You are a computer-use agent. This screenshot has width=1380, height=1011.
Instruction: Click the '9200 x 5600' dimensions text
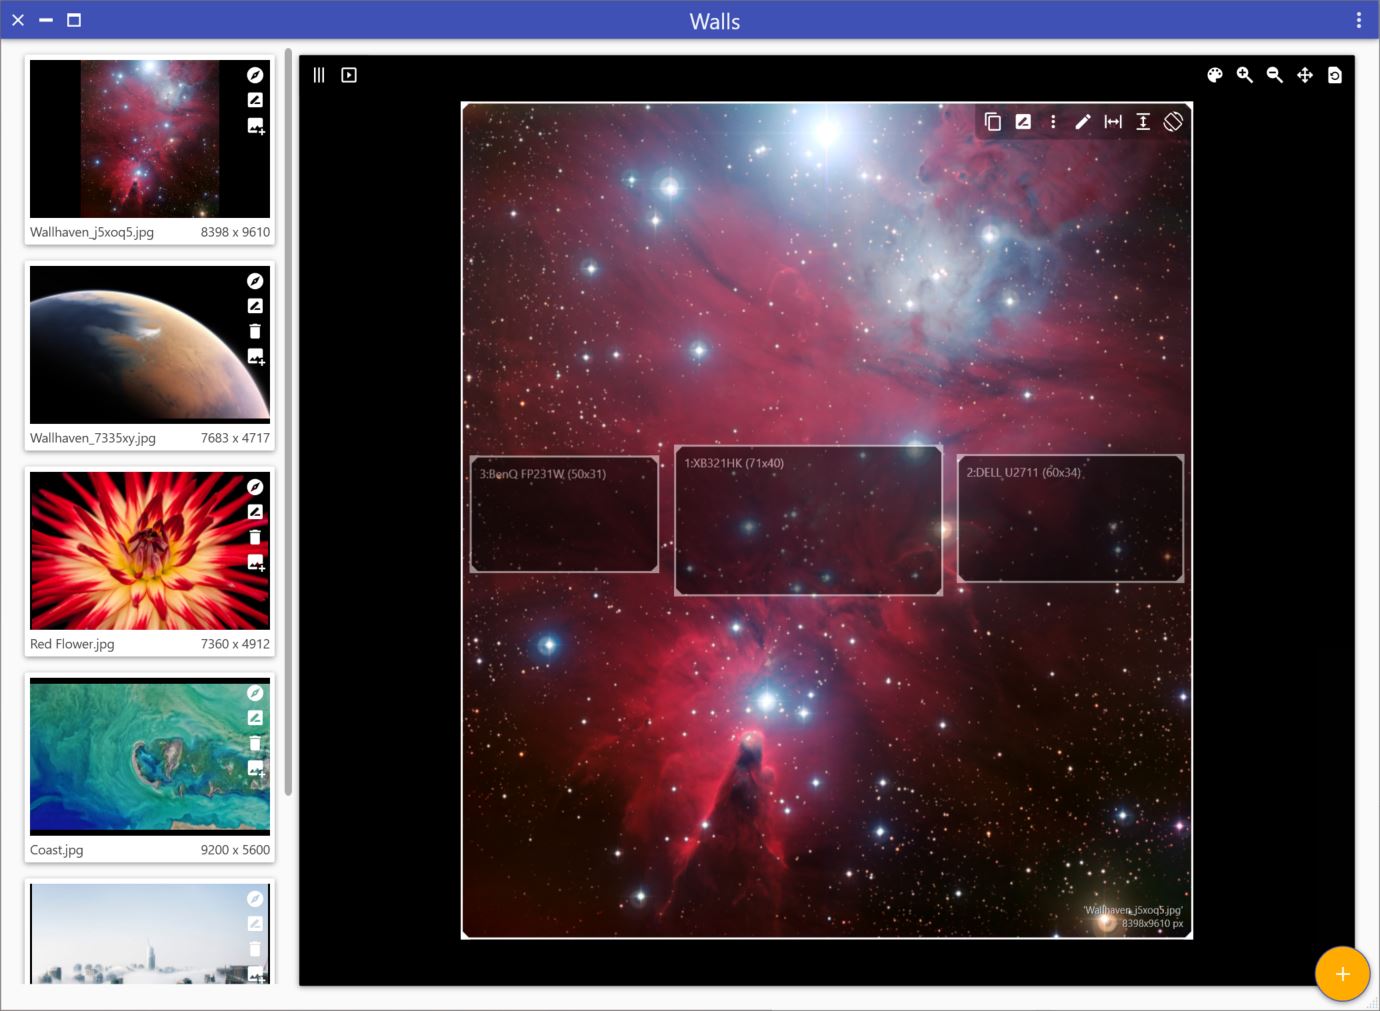235,850
